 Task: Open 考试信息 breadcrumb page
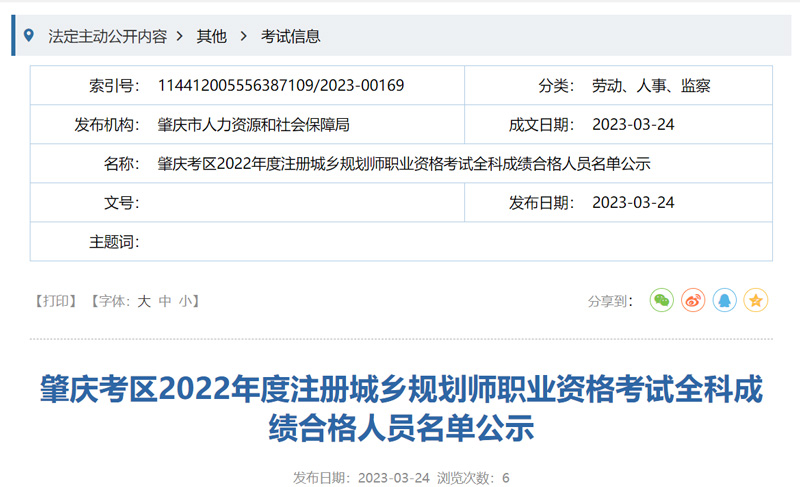click(290, 36)
